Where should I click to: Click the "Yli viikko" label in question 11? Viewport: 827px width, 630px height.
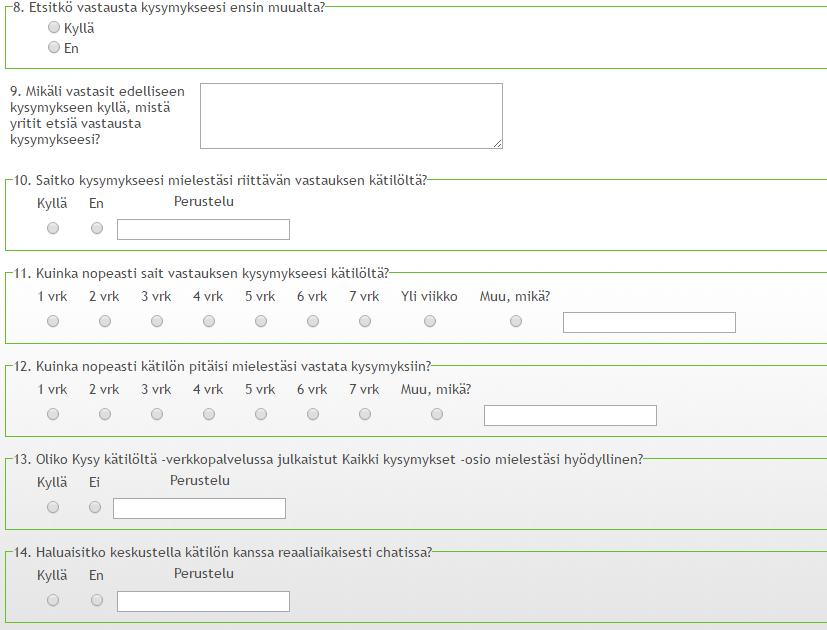pyautogui.click(x=429, y=297)
